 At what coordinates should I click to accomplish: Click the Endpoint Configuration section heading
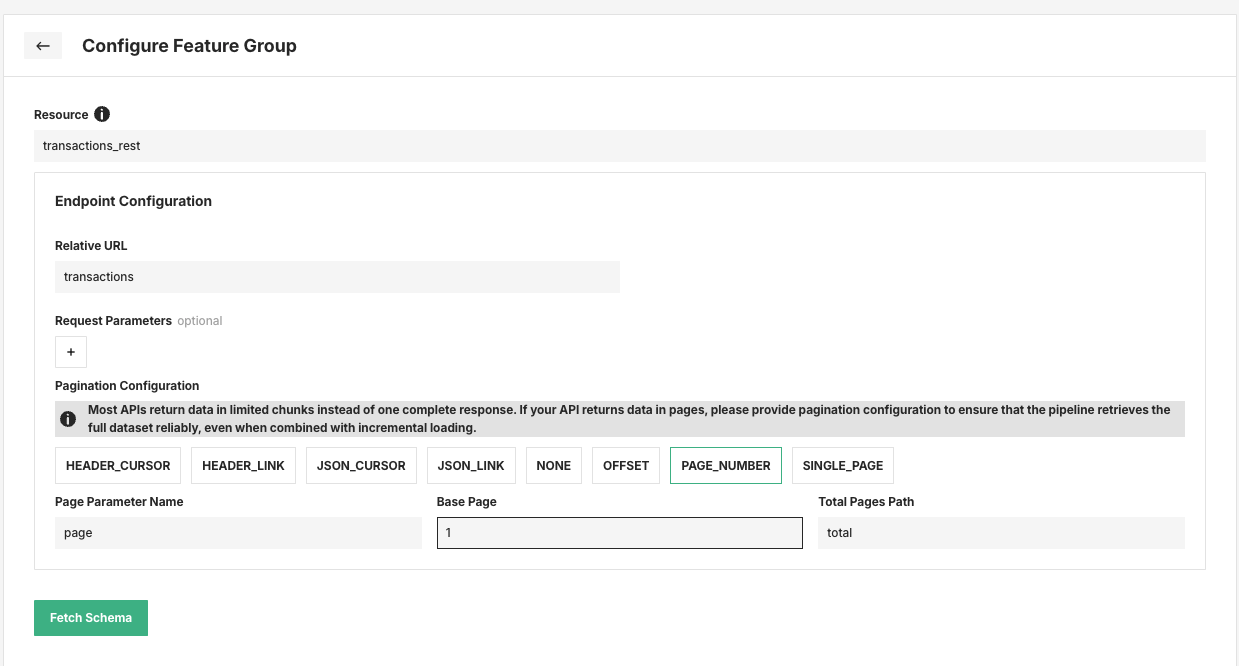(x=133, y=201)
